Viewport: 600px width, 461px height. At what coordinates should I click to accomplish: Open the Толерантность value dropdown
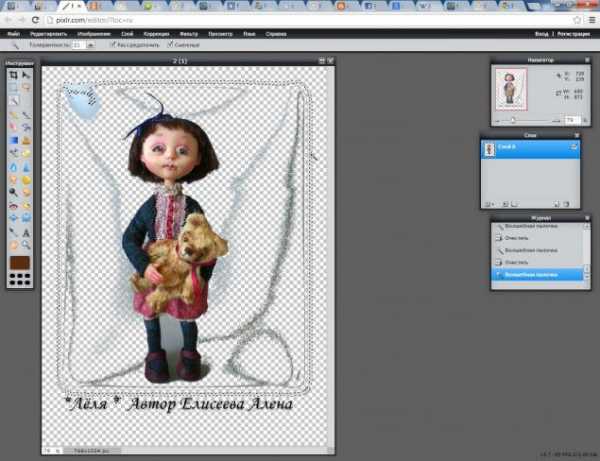tap(91, 45)
